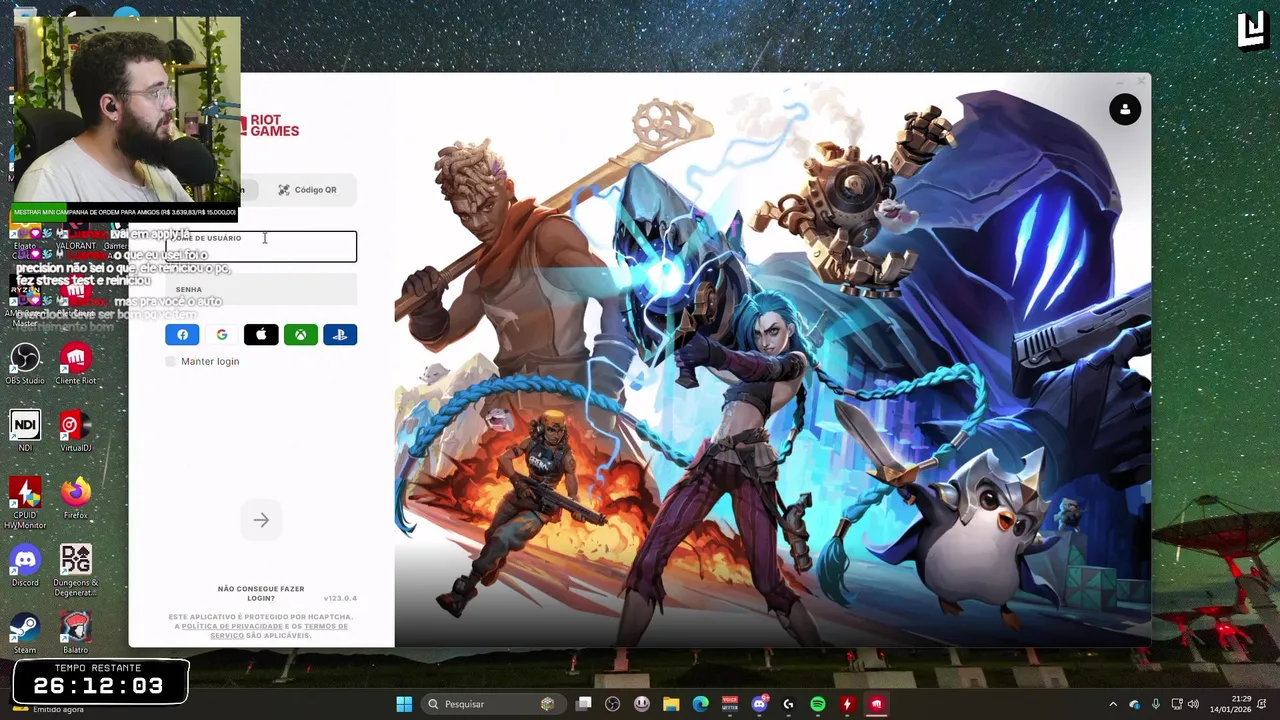Sign in with Xbox
This screenshot has width=1280, height=720.
(301, 335)
